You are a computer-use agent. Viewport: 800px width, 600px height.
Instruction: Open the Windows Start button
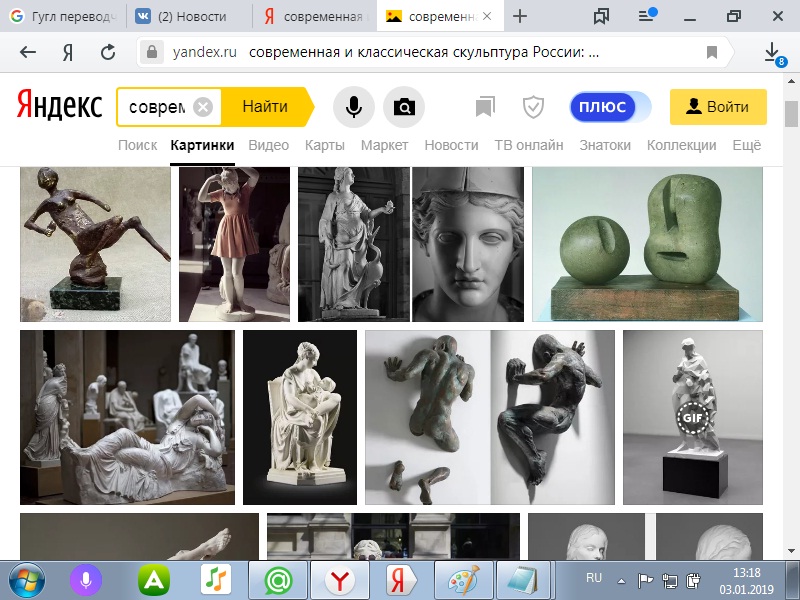point(27,581)
